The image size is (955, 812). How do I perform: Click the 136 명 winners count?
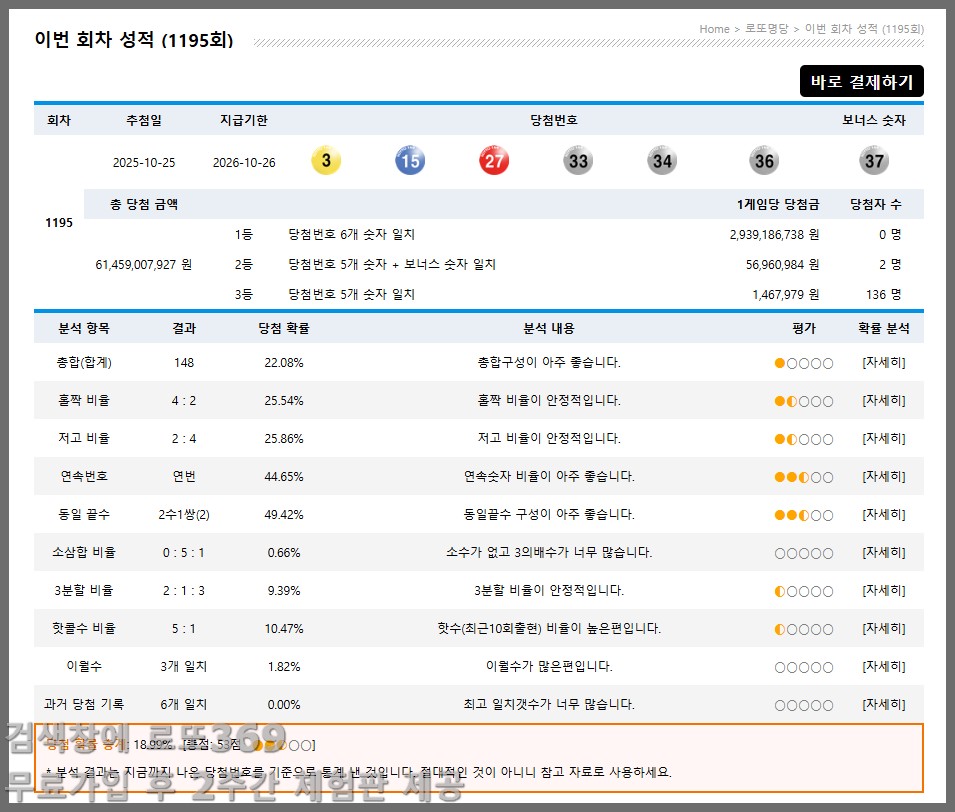click(x=883, y=295)
